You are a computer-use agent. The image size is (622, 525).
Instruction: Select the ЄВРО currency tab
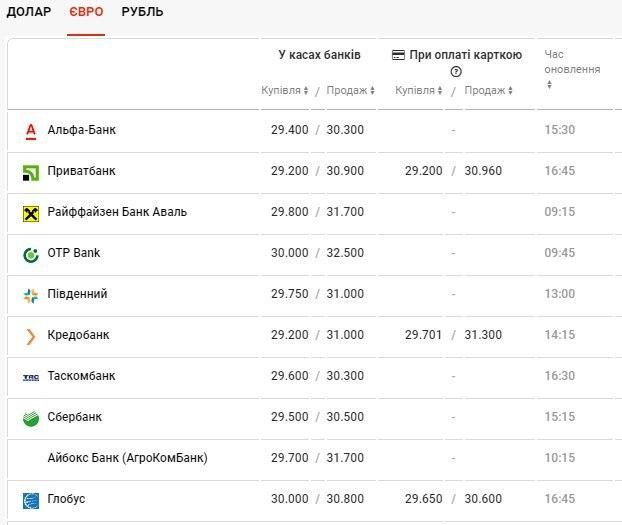[x=86, y=12]
